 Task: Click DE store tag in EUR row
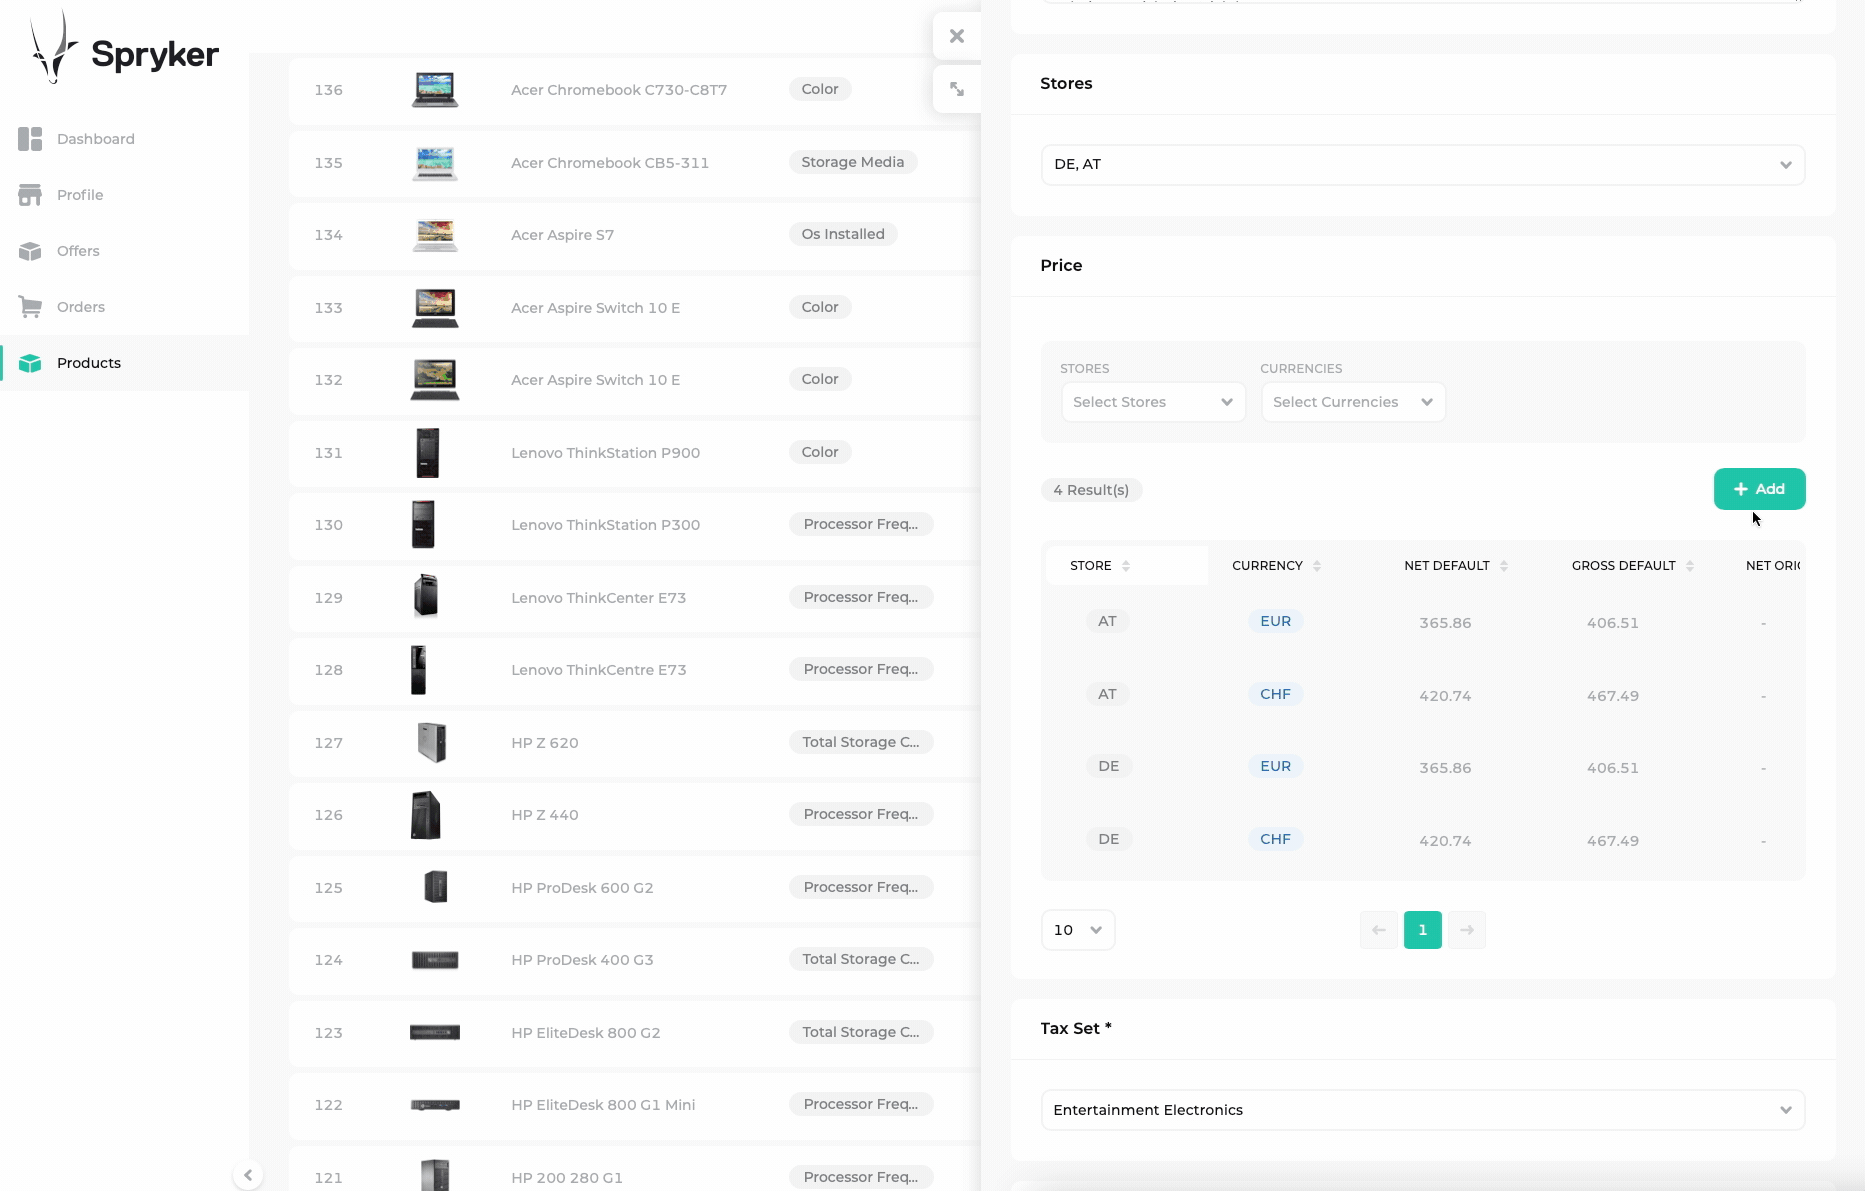pos(1109,766)
